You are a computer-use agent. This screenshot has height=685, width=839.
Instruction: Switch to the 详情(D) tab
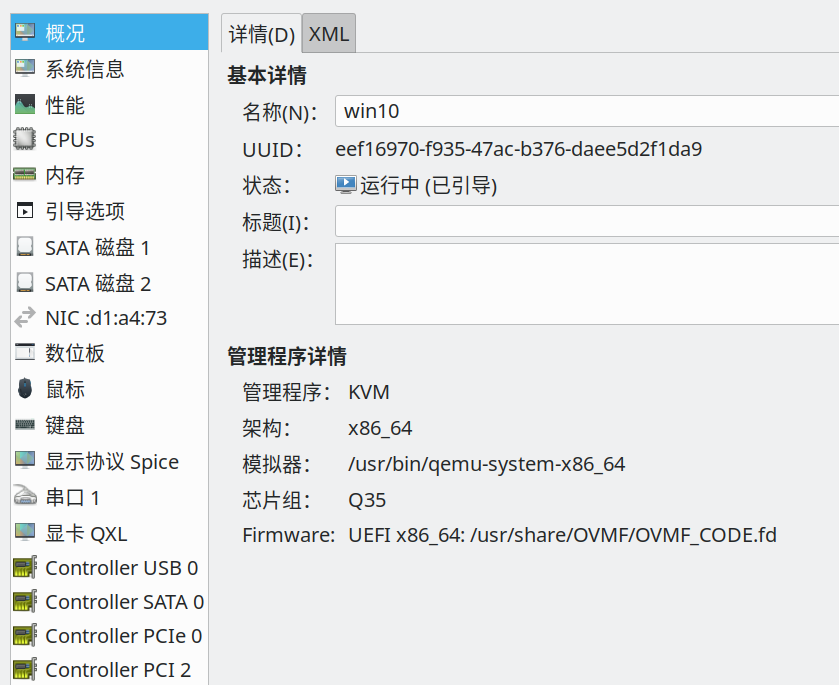click(x=262, y=34)
